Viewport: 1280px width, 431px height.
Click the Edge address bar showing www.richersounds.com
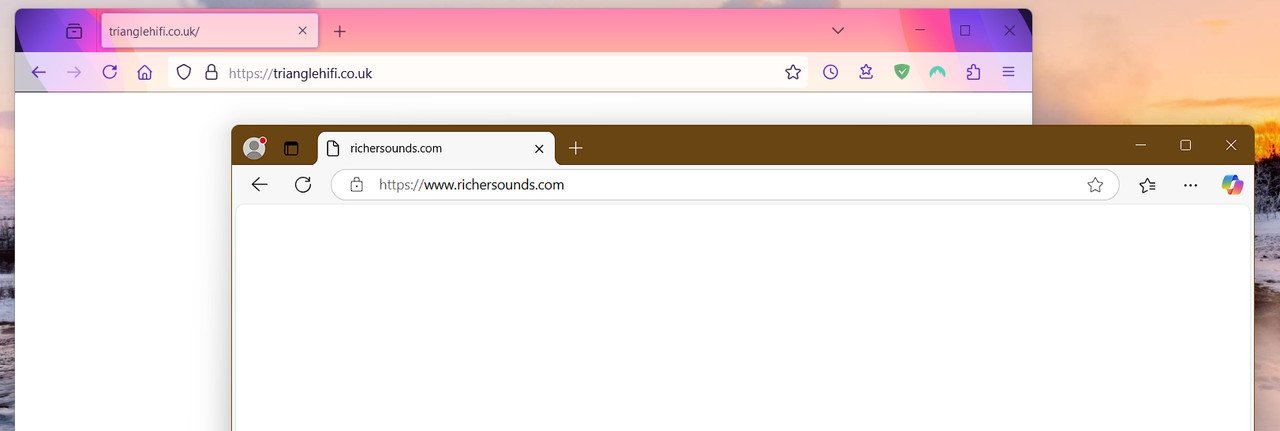[x=725, y=184]
